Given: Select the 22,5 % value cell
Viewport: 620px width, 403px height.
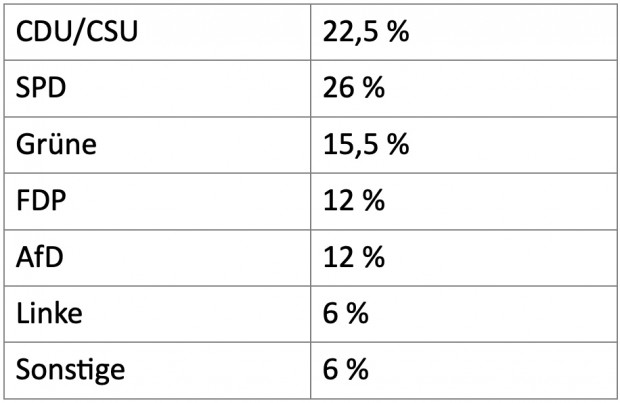Looking at the screenshot, I should pos(464,32).
